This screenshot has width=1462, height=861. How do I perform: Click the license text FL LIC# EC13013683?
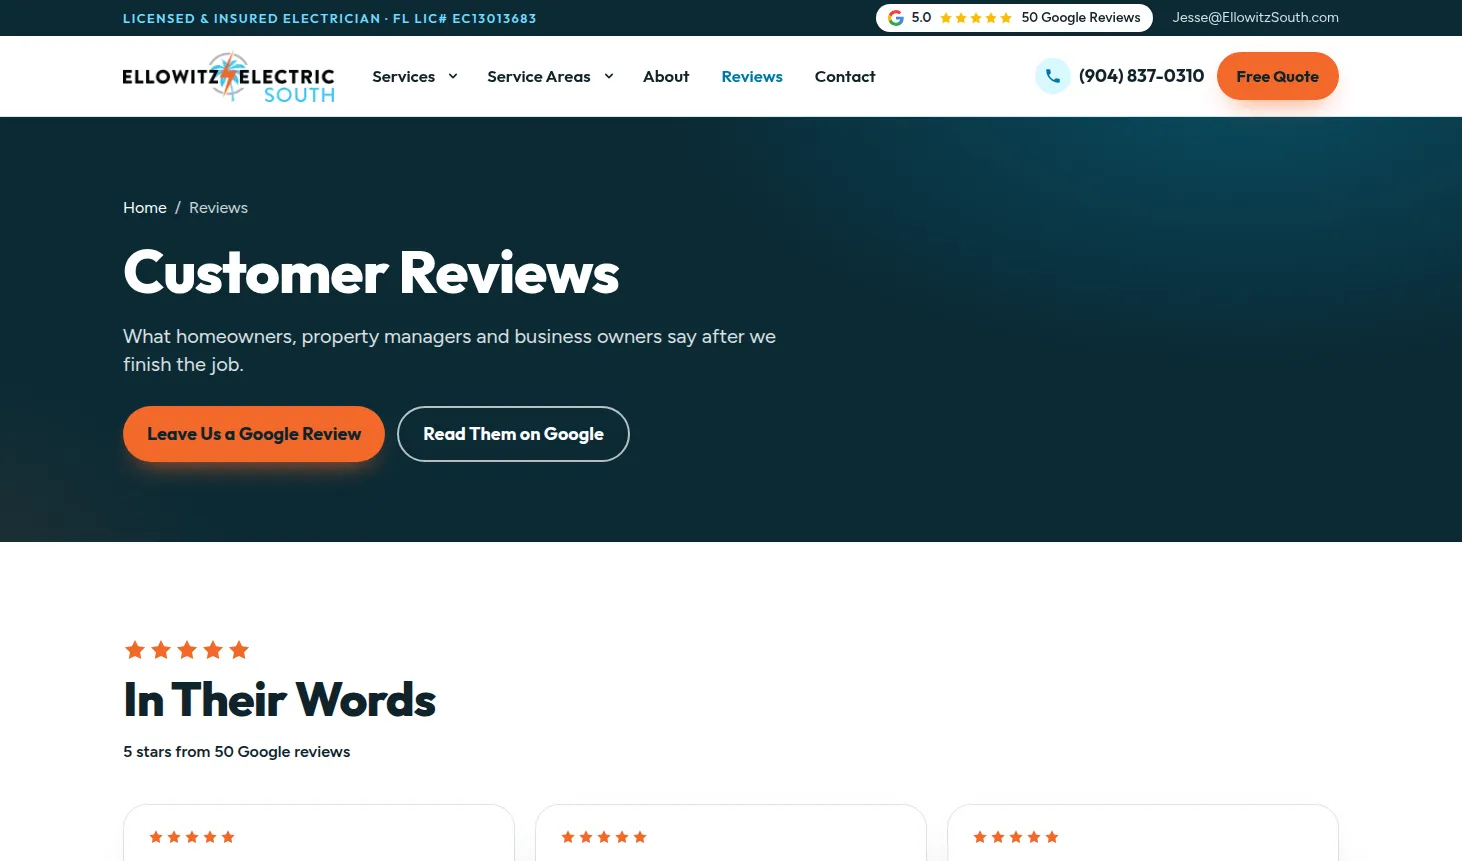[464, 18]
